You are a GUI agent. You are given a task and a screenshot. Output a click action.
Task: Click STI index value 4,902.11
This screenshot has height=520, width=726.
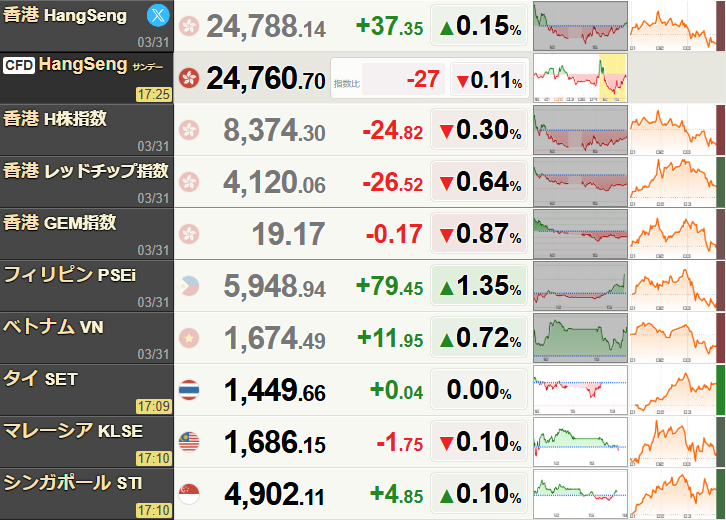click(x=275, y=494)
